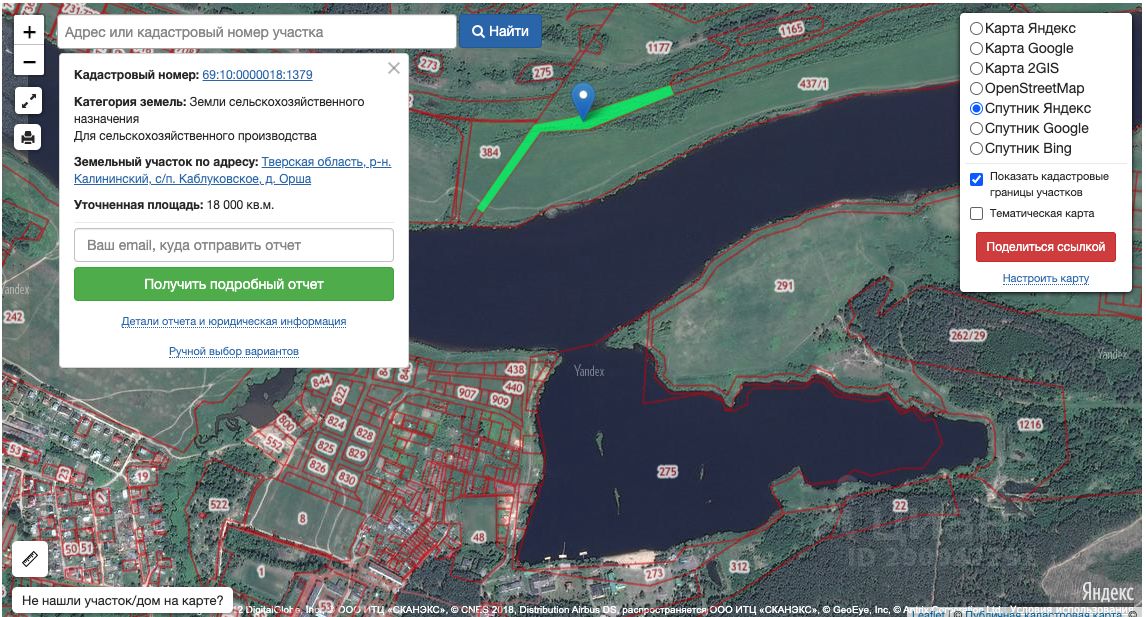
Task: Click parcel label 48 on map
Action: pos(479,537)
